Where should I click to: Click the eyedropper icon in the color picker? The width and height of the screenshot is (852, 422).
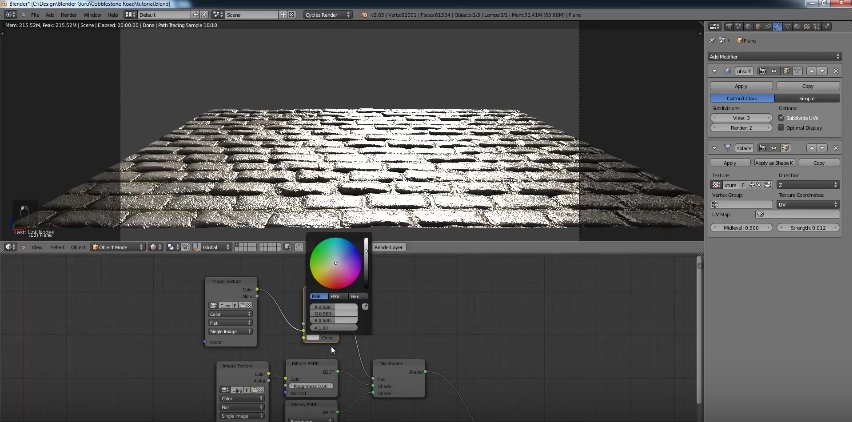[365, 306]
